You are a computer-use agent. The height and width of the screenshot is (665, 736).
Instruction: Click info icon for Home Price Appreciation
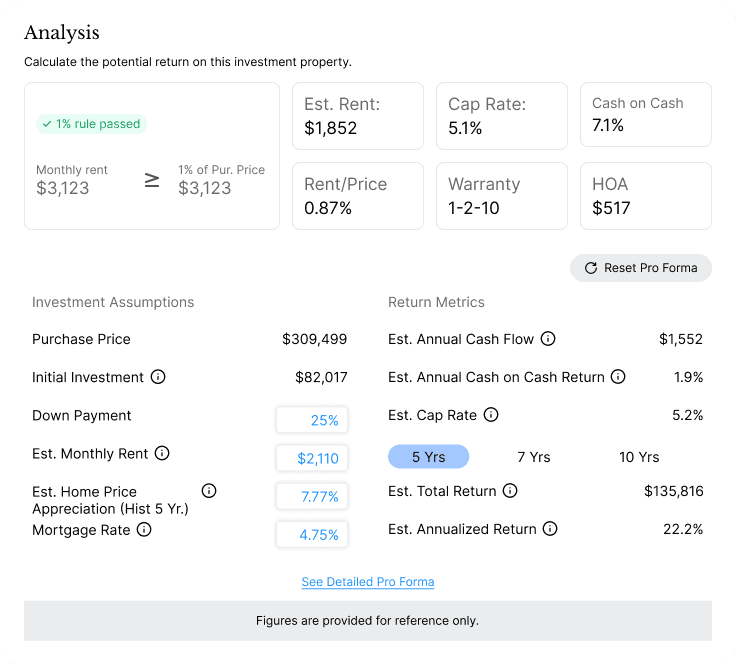pyautogui.click(x=209, y=491)
